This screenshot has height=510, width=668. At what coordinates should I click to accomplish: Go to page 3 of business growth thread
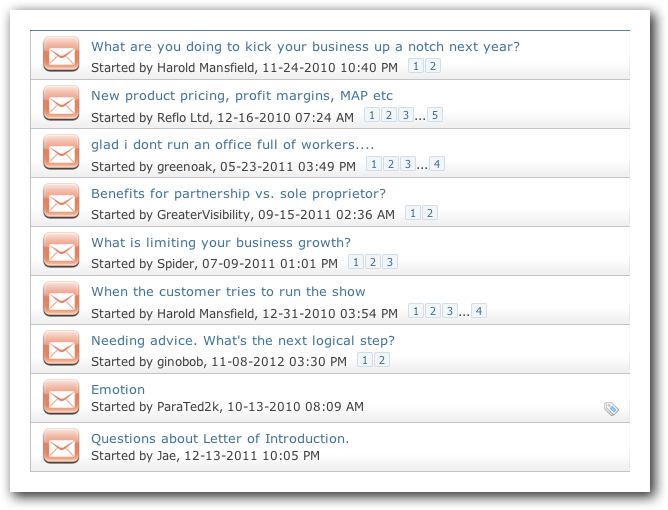(390, 262)
